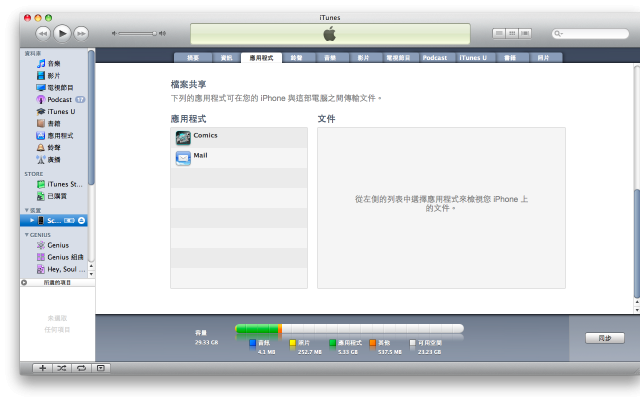
Task: Open 音樂 library in sidebar
Action: (53, 63)
